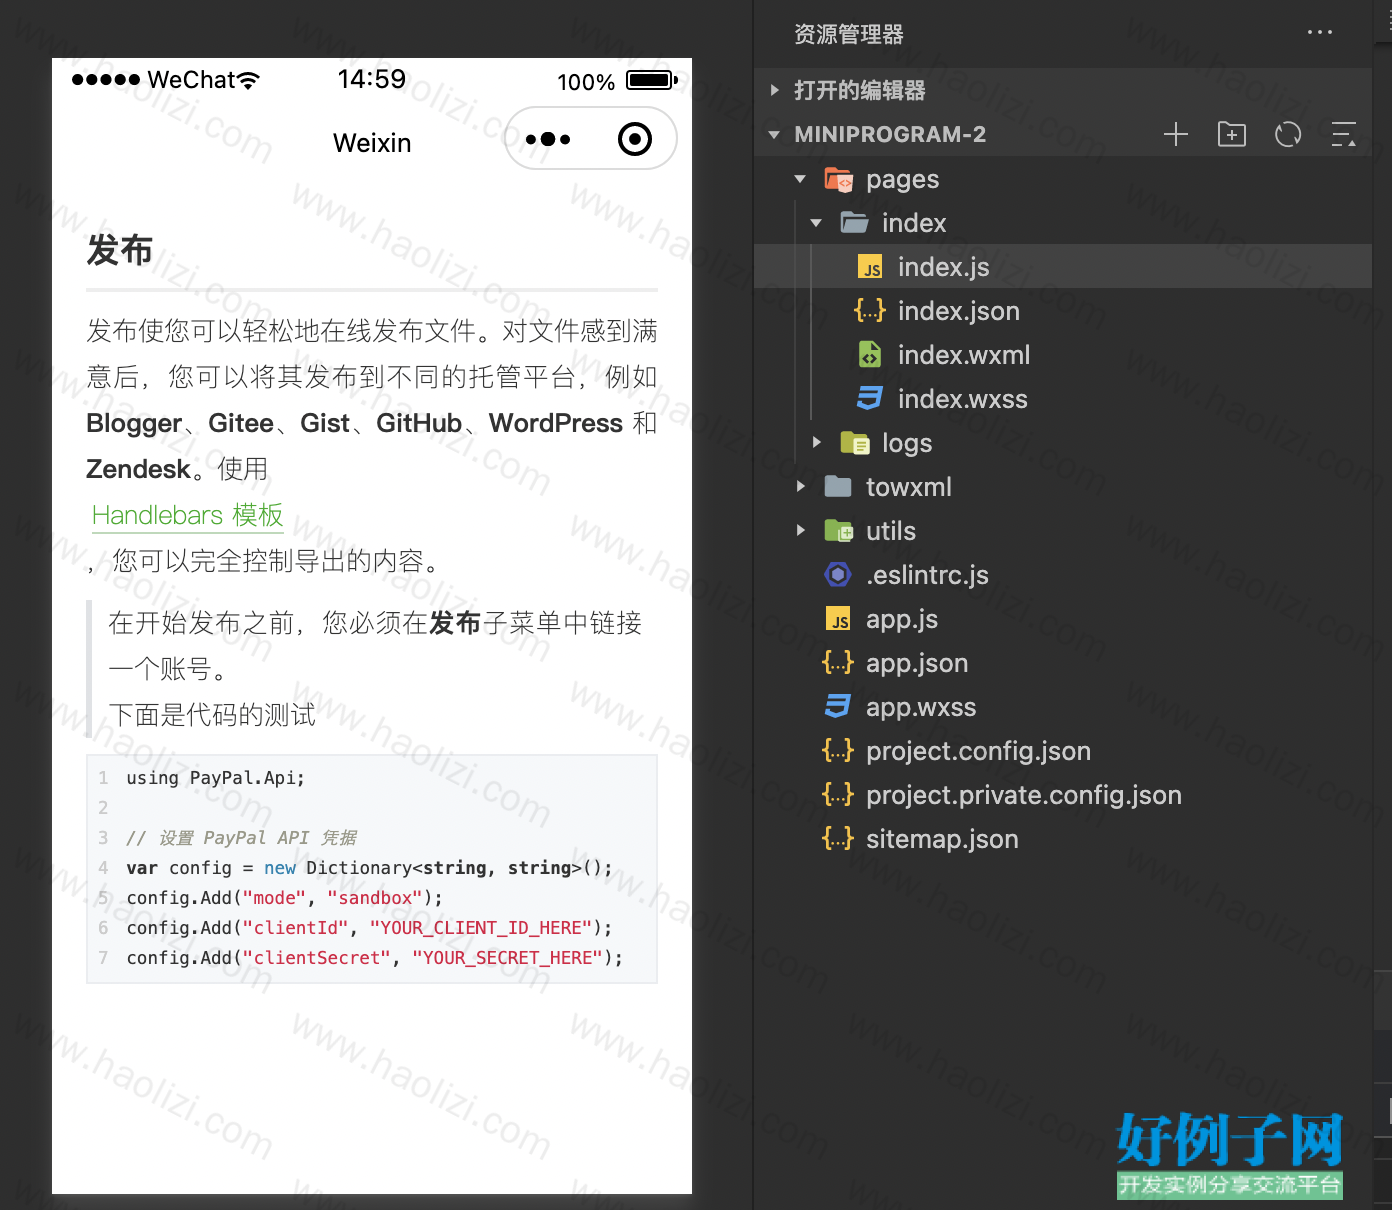Expand the logs folder arrow
Image resolution: width=1392 pixels, height=1210 pixels.
pyautogui.click(x=817, y=442)
